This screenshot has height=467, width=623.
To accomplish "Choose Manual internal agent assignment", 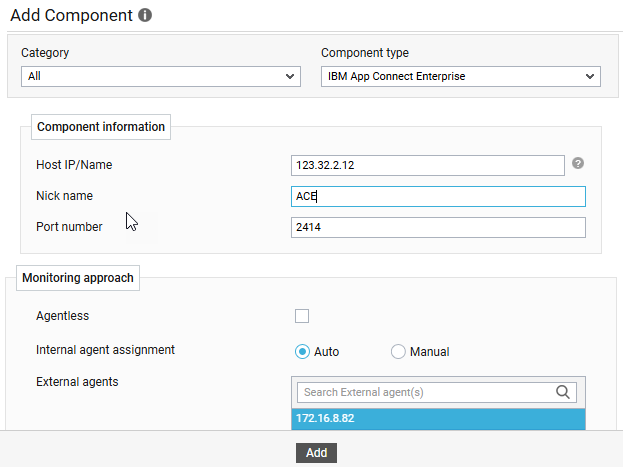I will (398, 351).
